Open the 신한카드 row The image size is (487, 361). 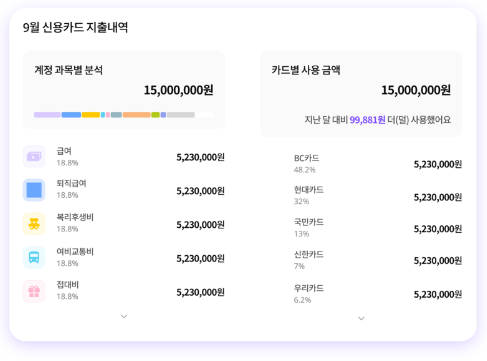378,260
